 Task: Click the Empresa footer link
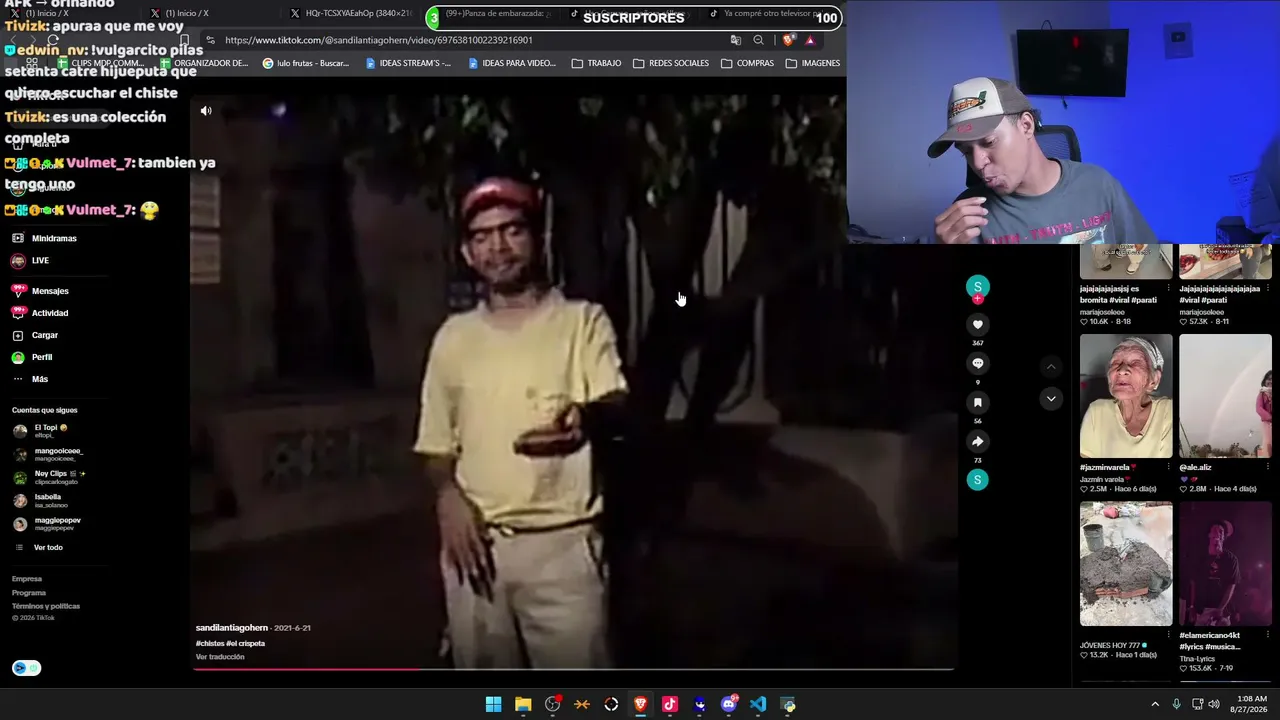coord(27,579)
